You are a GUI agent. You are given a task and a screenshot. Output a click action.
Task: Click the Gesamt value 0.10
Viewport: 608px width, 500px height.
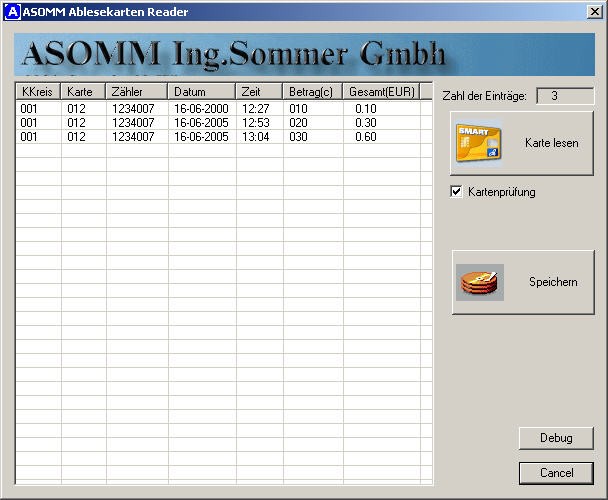click(x=382, y=109)
